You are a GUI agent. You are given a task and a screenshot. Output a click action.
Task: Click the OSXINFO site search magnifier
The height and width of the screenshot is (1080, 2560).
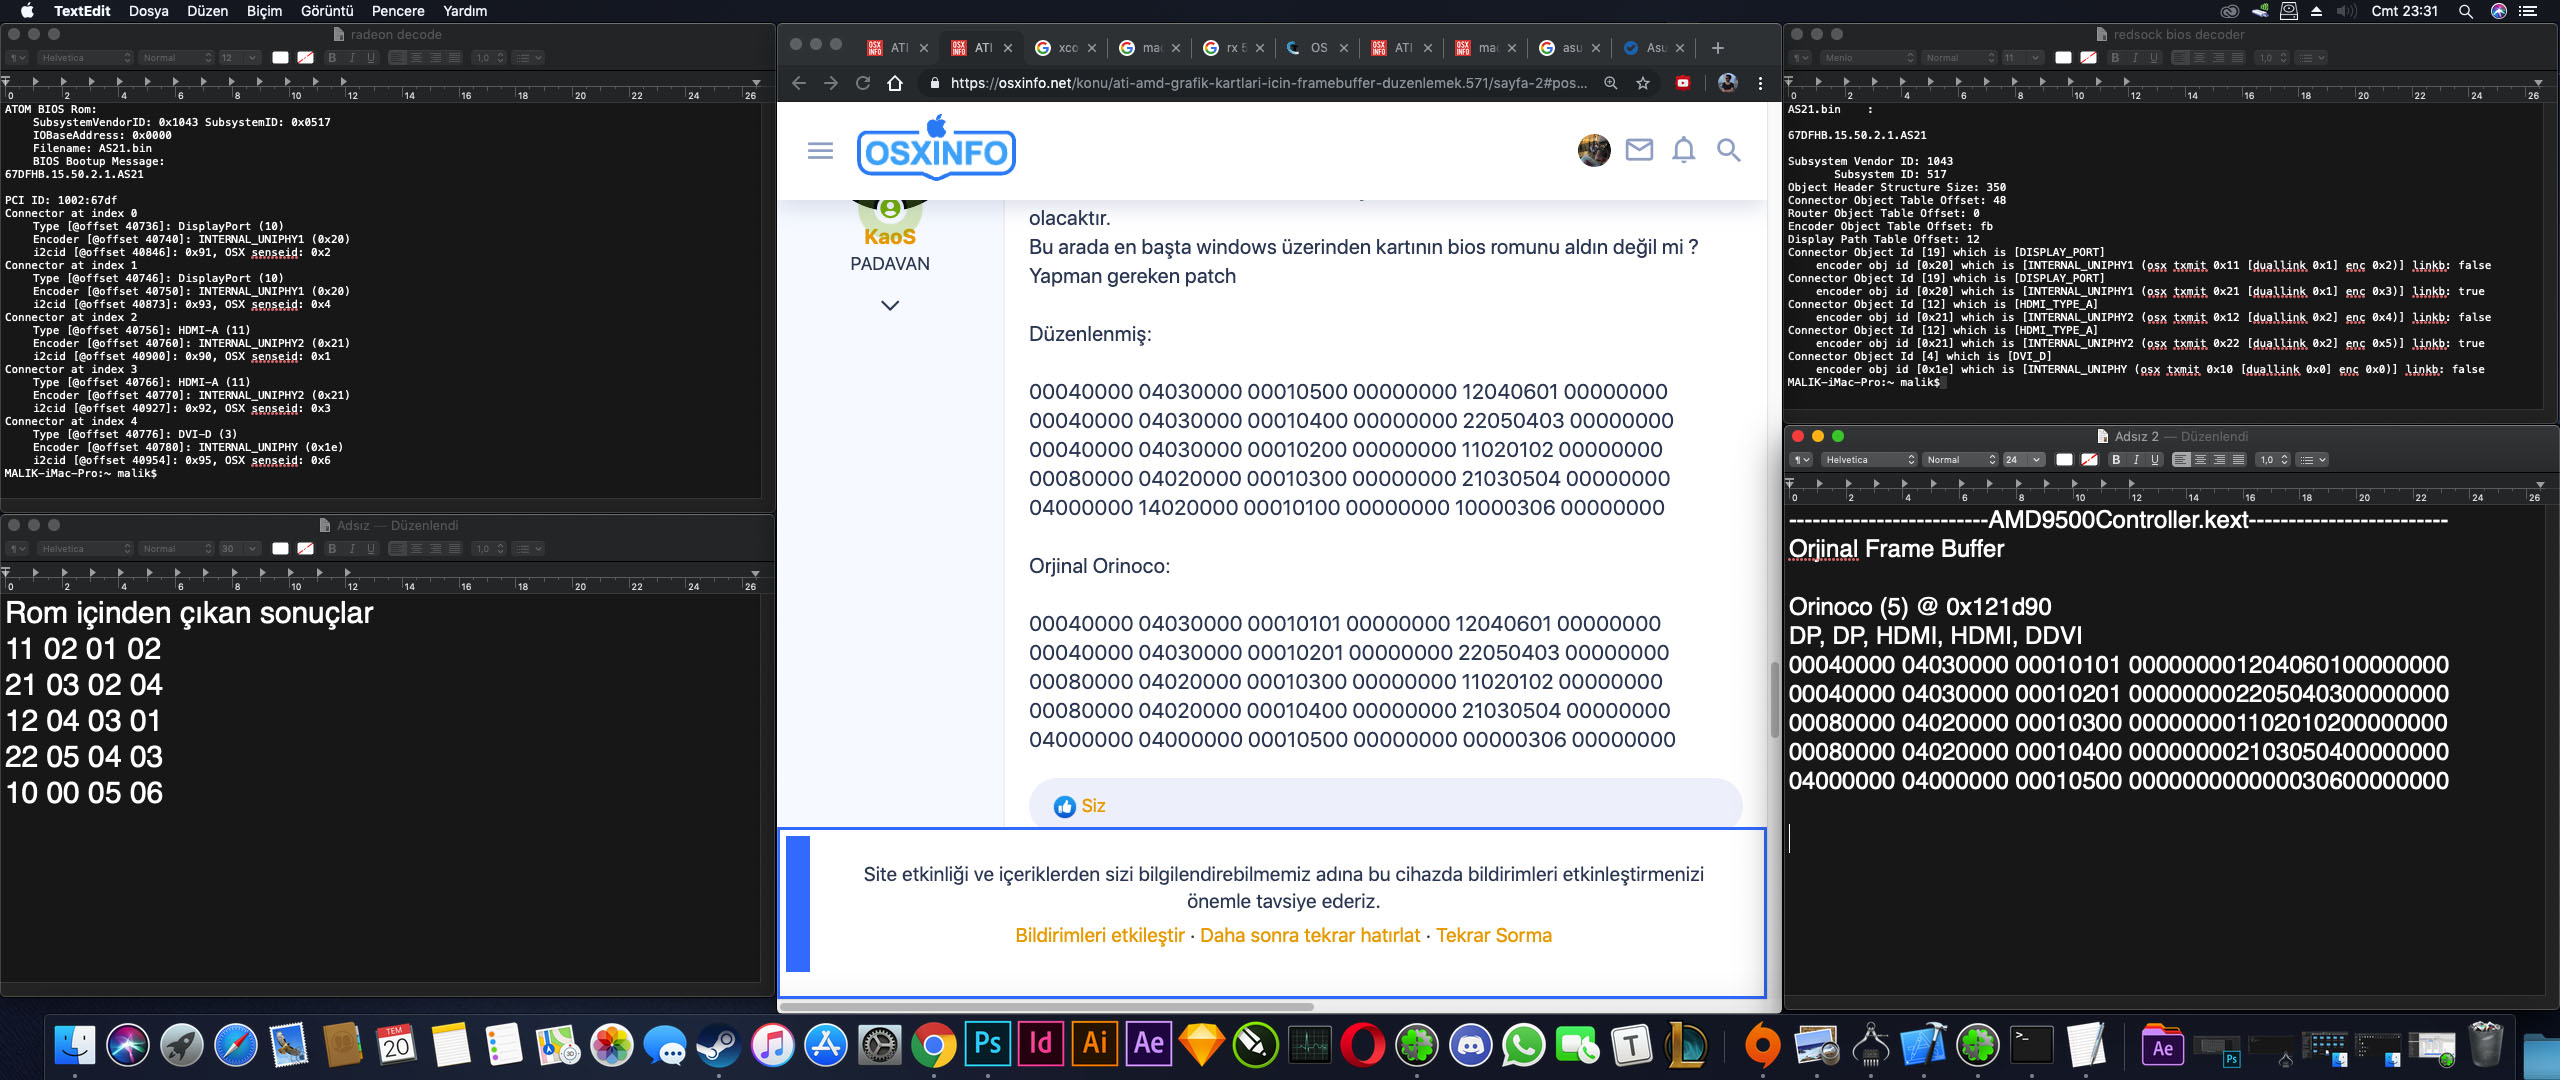(x=1728, y=151)
